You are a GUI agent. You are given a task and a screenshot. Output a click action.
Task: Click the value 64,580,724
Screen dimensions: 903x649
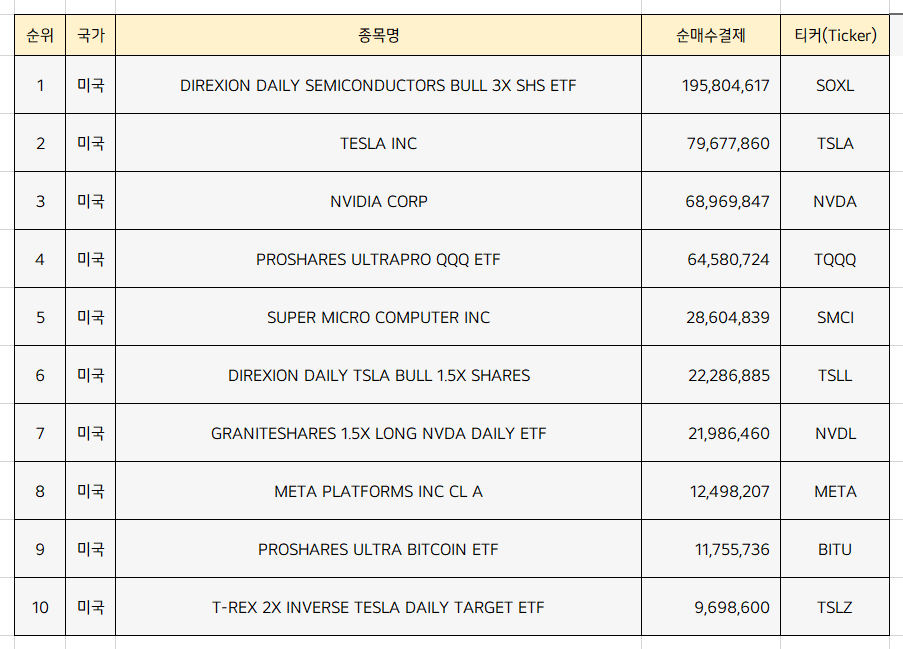click(x=728, y=260)
